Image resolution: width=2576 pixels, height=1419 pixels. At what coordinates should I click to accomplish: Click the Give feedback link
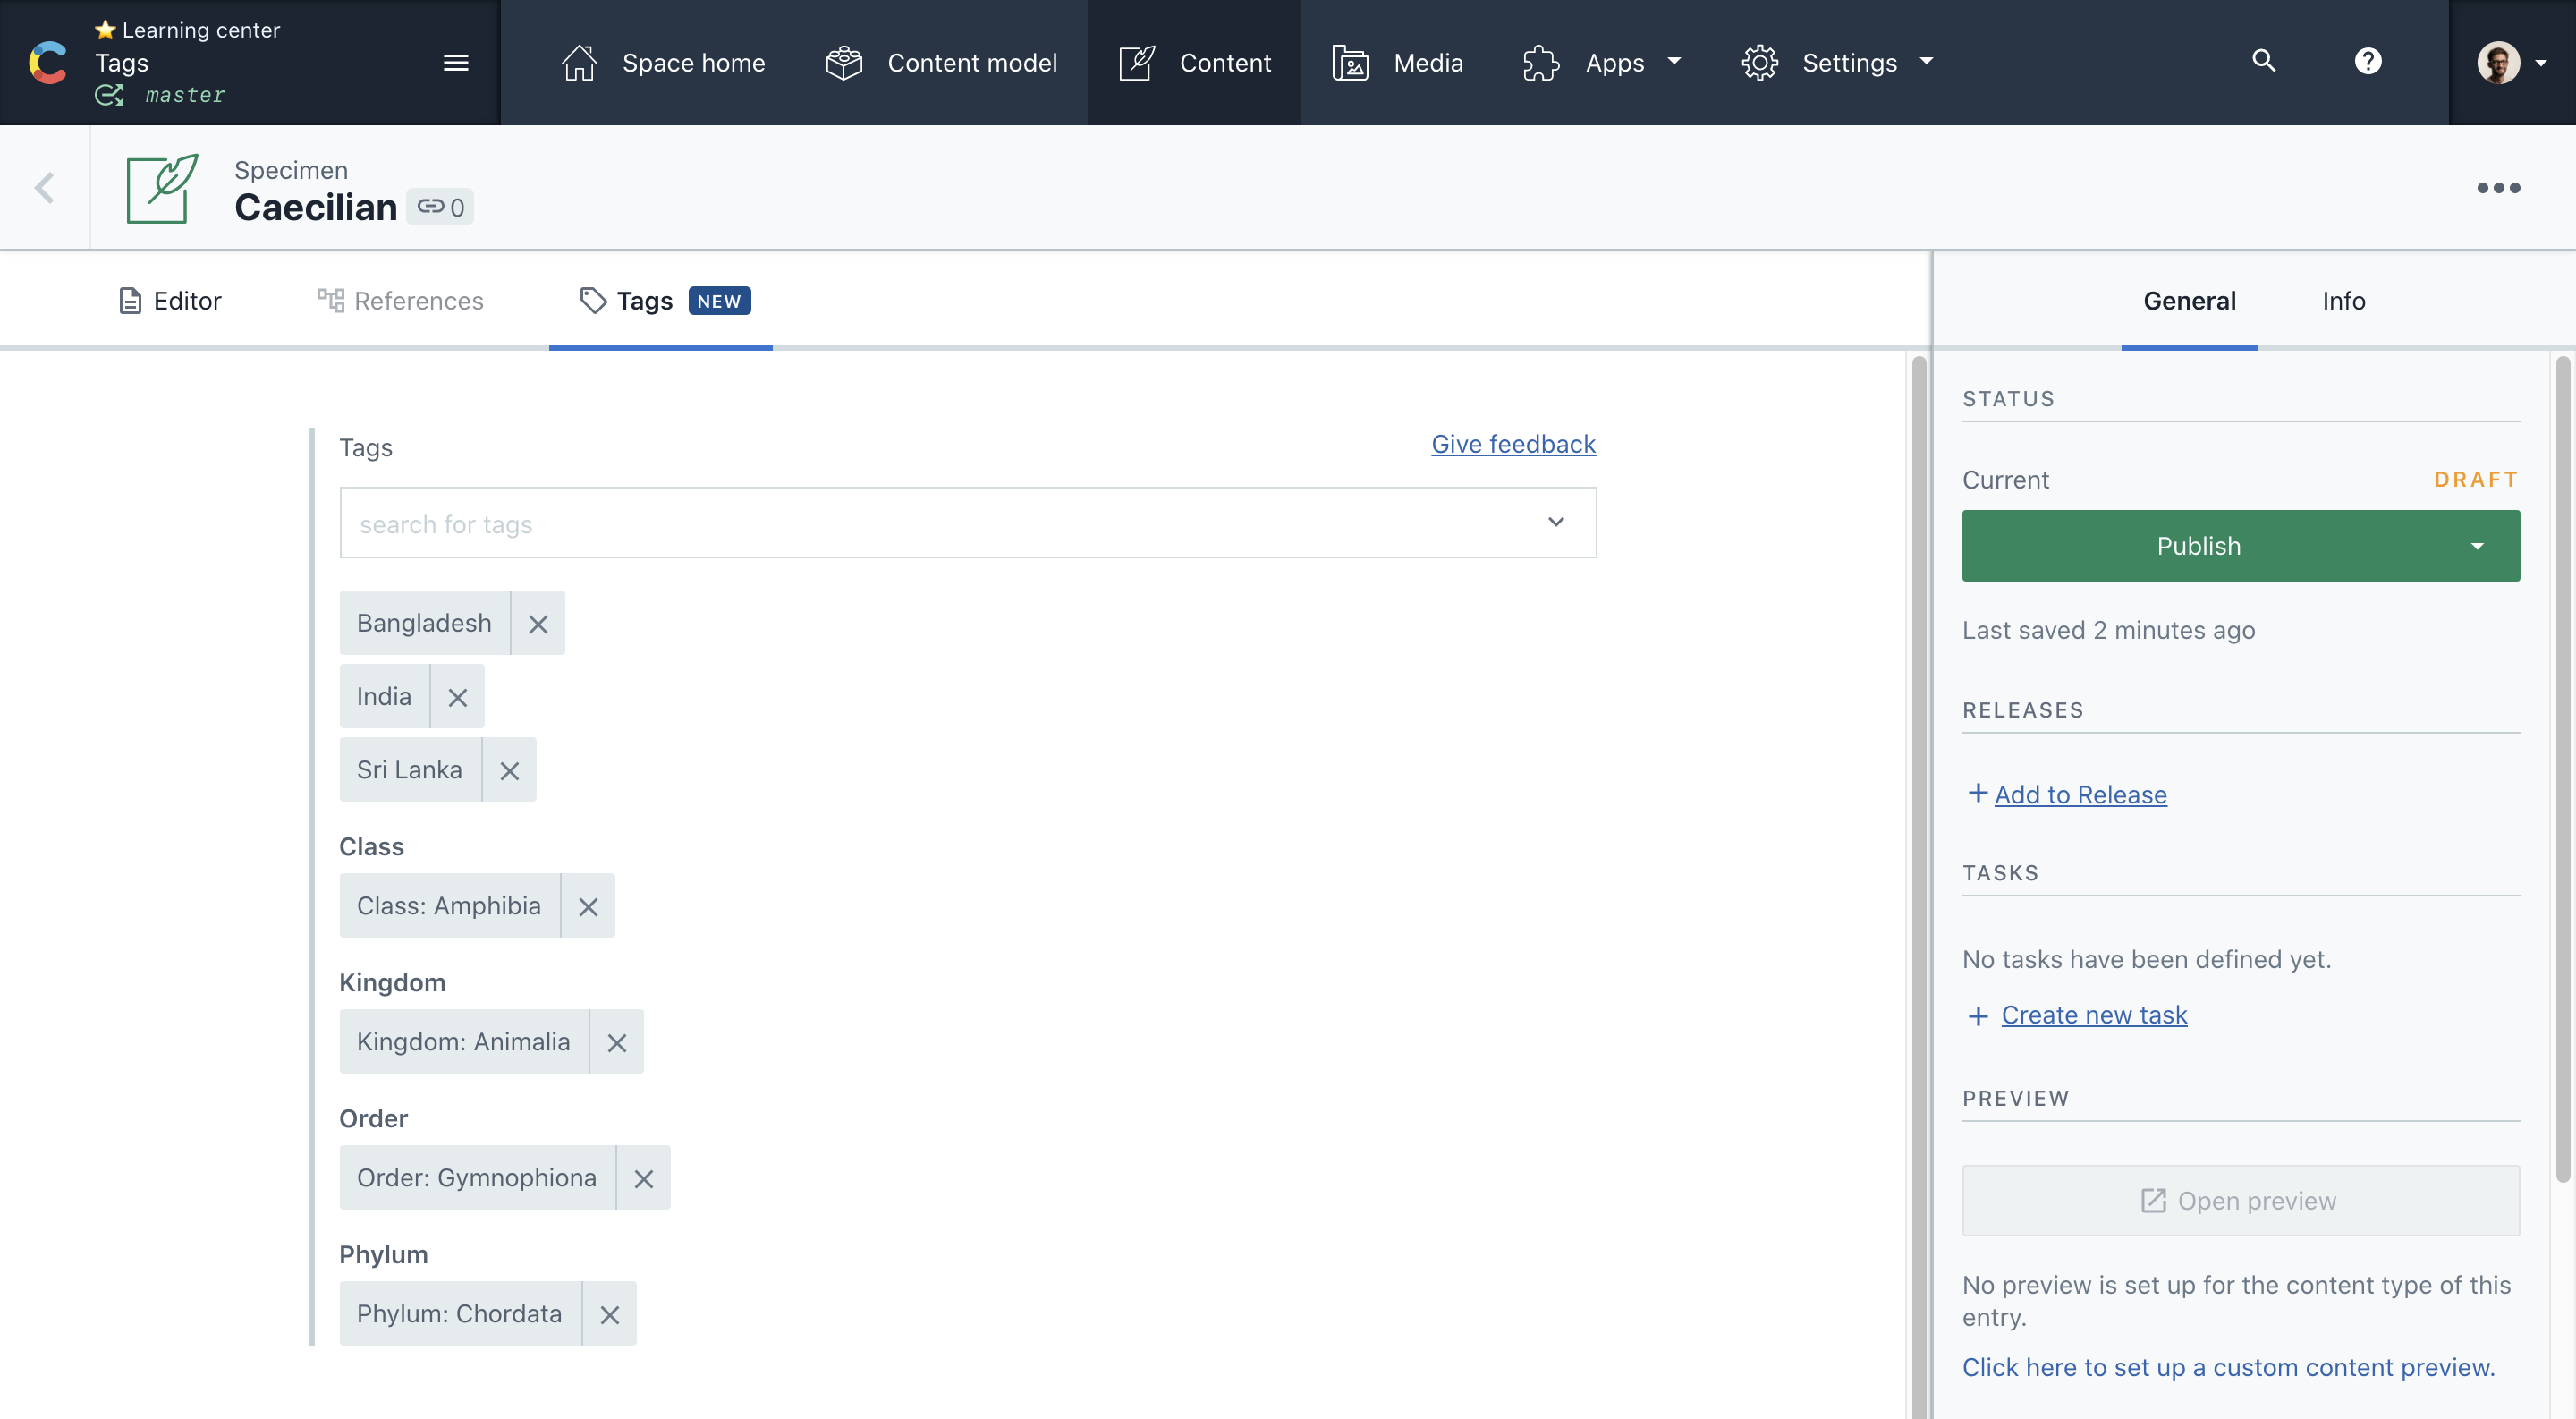point(1512,444)
